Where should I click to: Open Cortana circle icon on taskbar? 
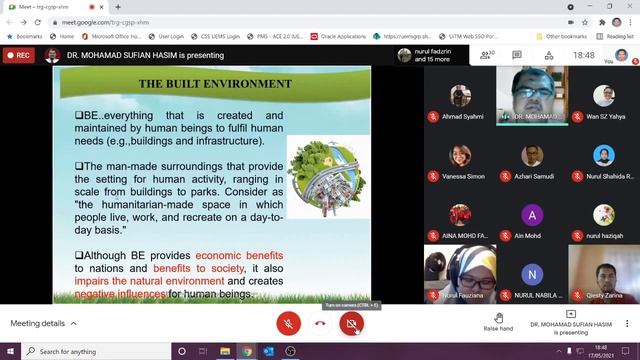pyautogui.click(x=182, y=351)
